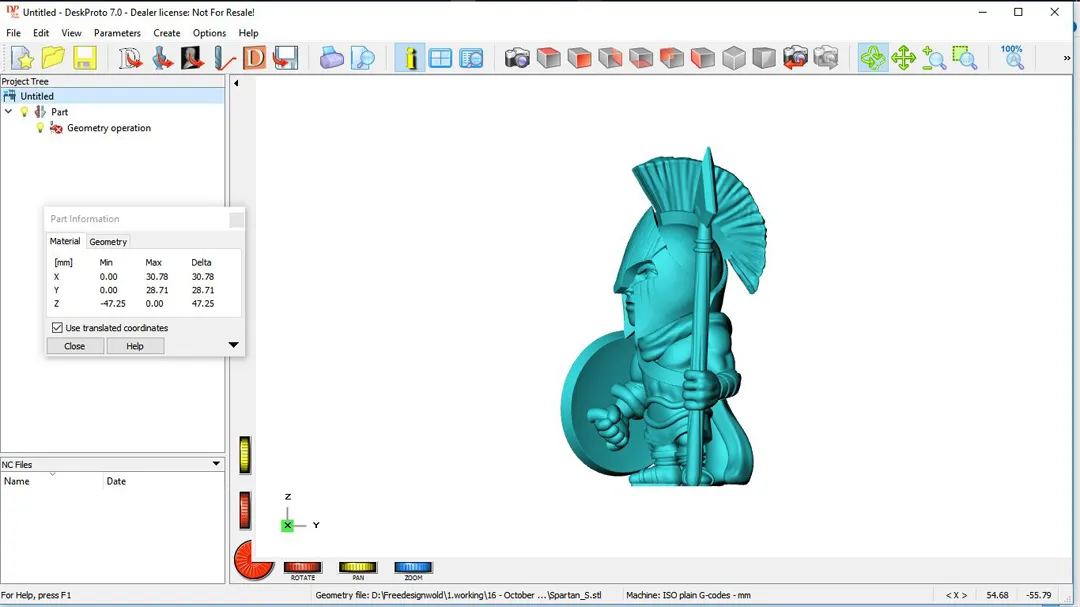Screen dimensions: 1080x607
Task: Select the light gray isometric cube view
Action: coord(734,59)
